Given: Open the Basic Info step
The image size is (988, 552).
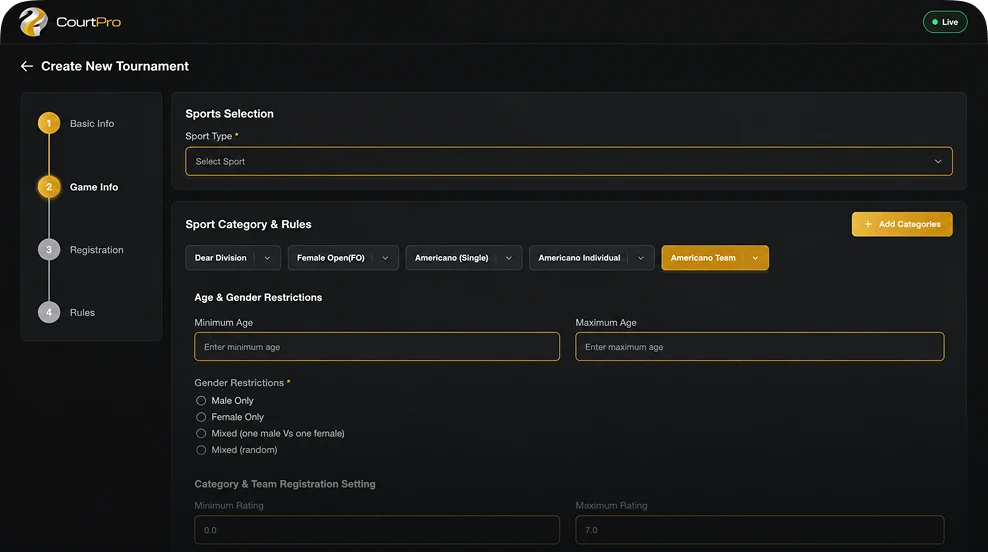Looking at the screenshot, I should [92, 124].
